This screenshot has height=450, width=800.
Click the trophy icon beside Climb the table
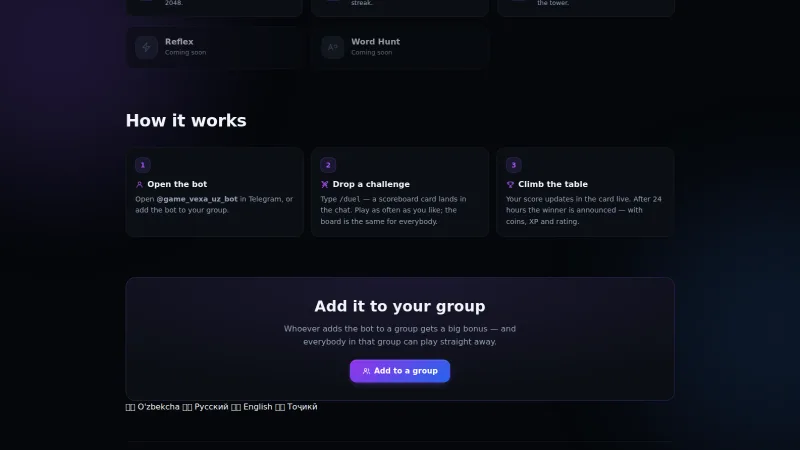click(510, 185)
